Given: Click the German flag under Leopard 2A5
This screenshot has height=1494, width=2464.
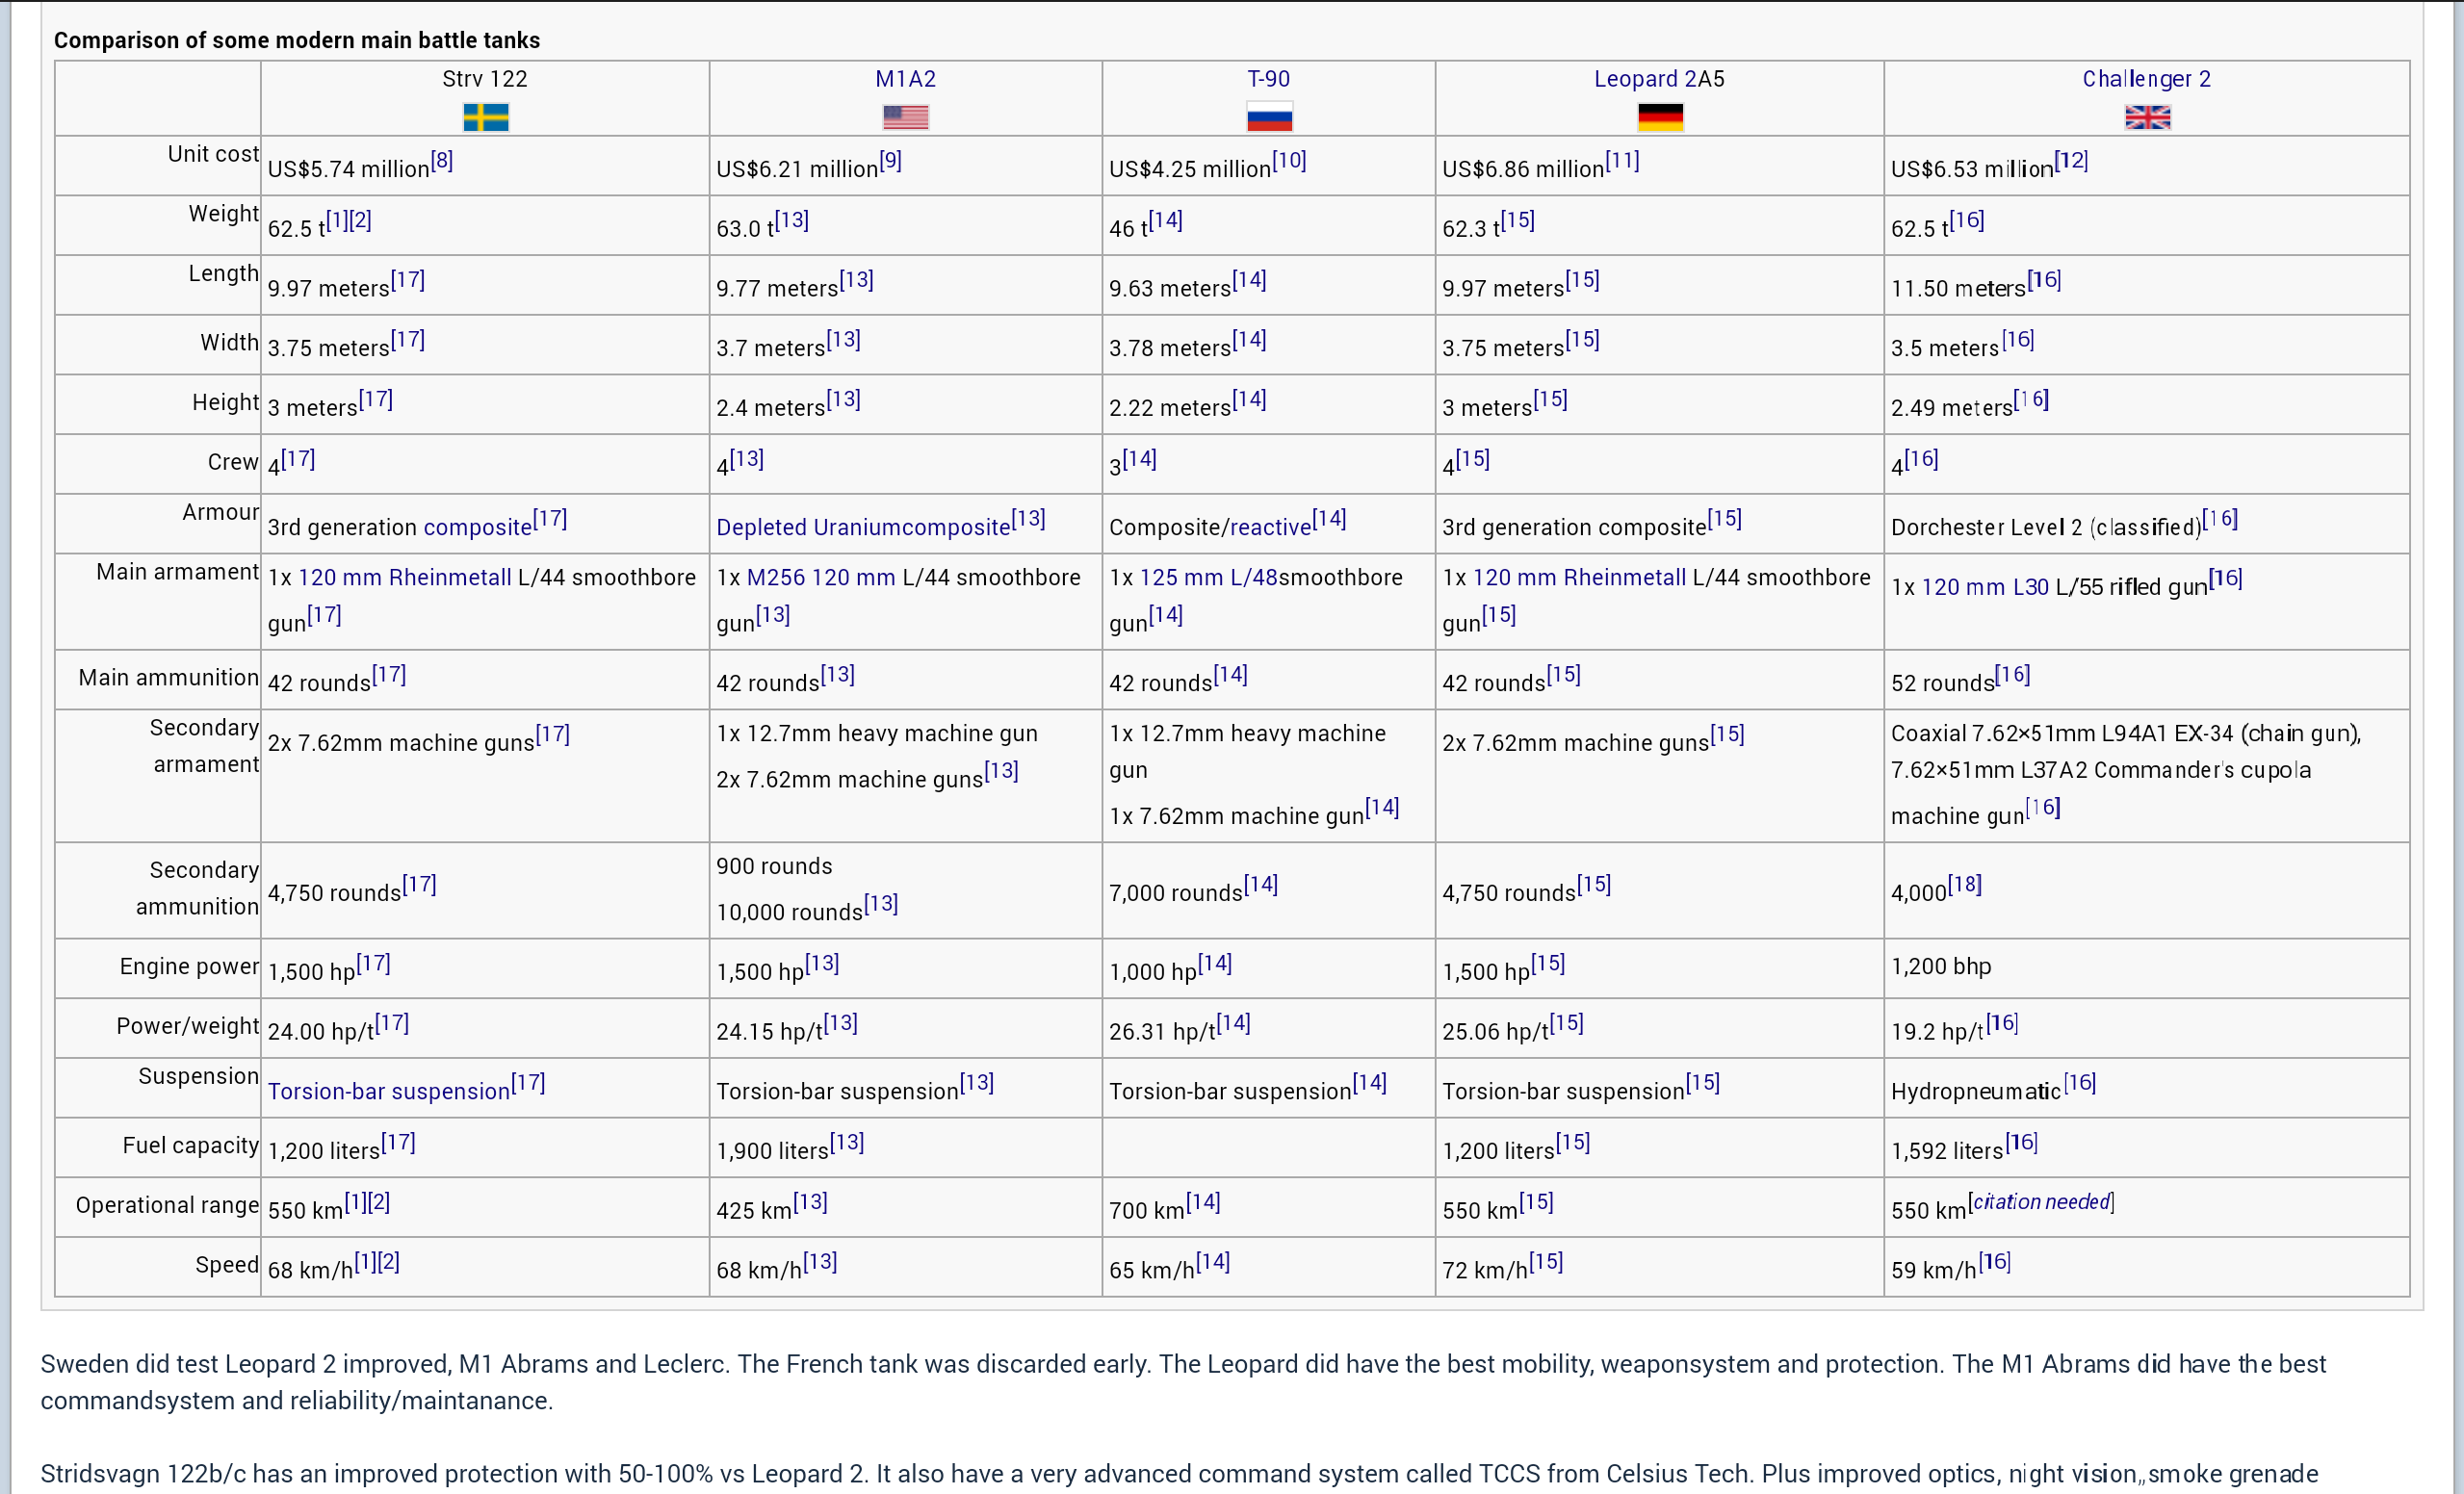Looking at the screenshot, I should click(x=1660, y=117).
